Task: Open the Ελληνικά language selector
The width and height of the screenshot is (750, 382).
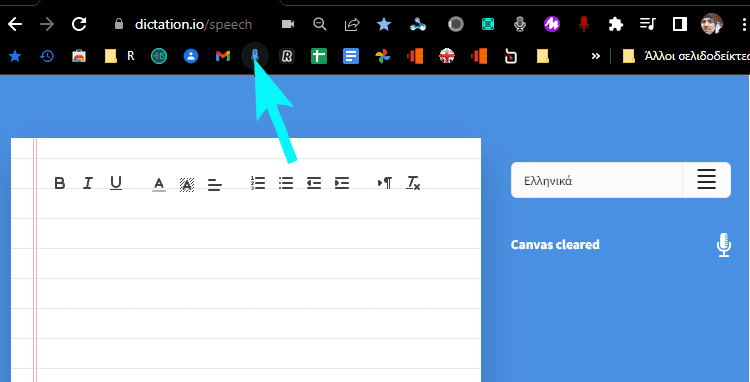Action: [x=596, y=180]
